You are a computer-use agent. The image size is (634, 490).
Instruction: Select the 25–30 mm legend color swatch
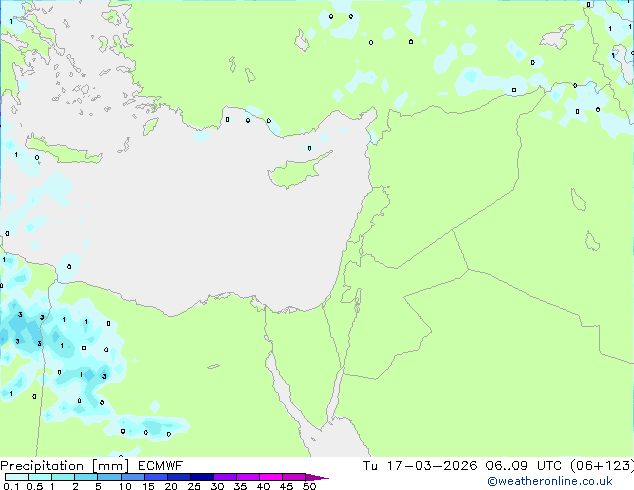pyautogui.click(x=201, y=477)
